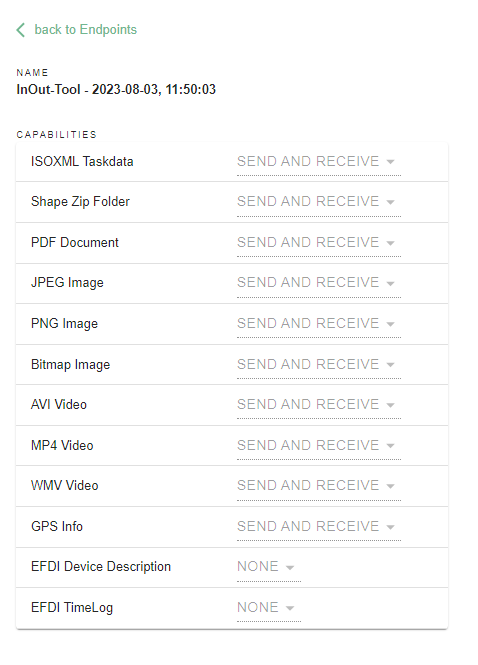Open the ISOXML Taskdata capability dropdown

click(319, 162)
